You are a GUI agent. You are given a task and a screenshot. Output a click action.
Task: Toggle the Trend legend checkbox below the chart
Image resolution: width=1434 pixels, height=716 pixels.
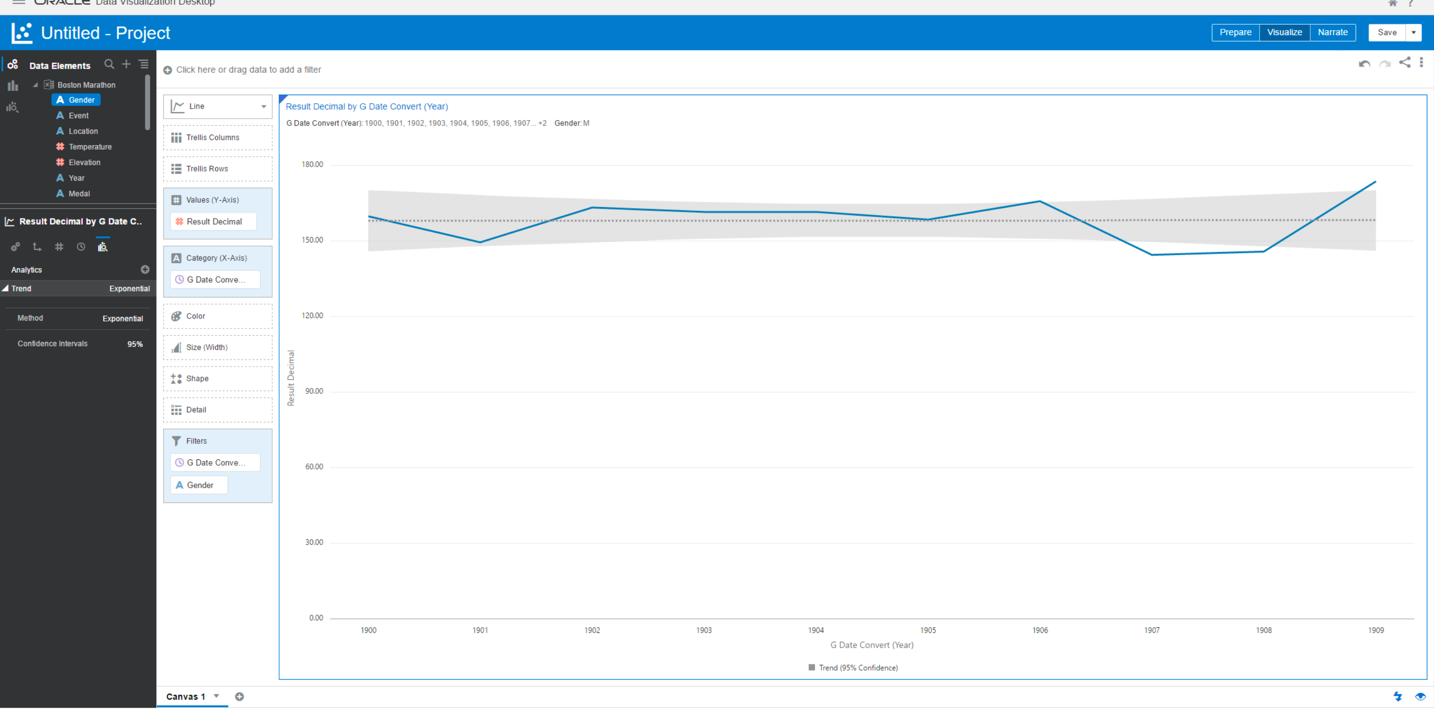813,667
